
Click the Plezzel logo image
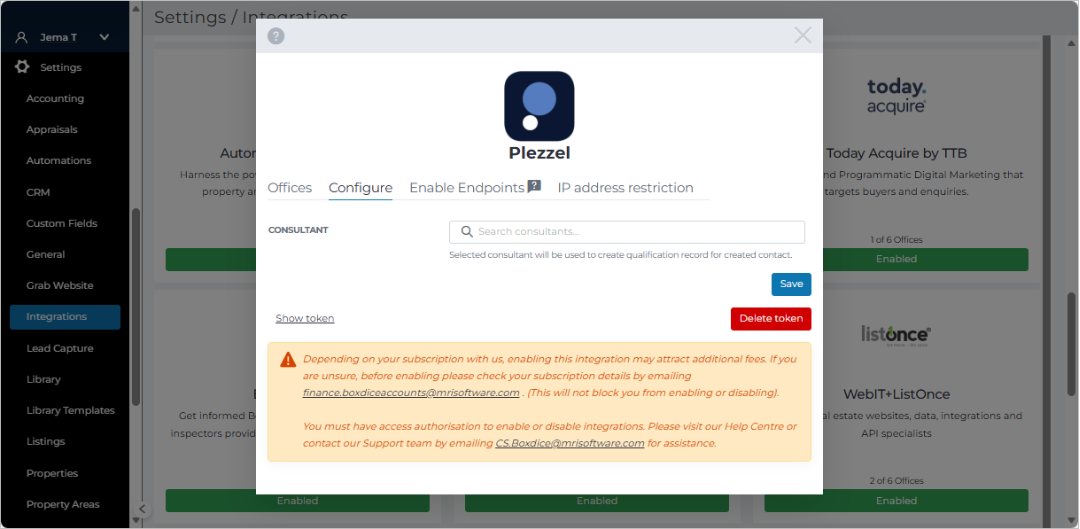click(x=539, y=106)
